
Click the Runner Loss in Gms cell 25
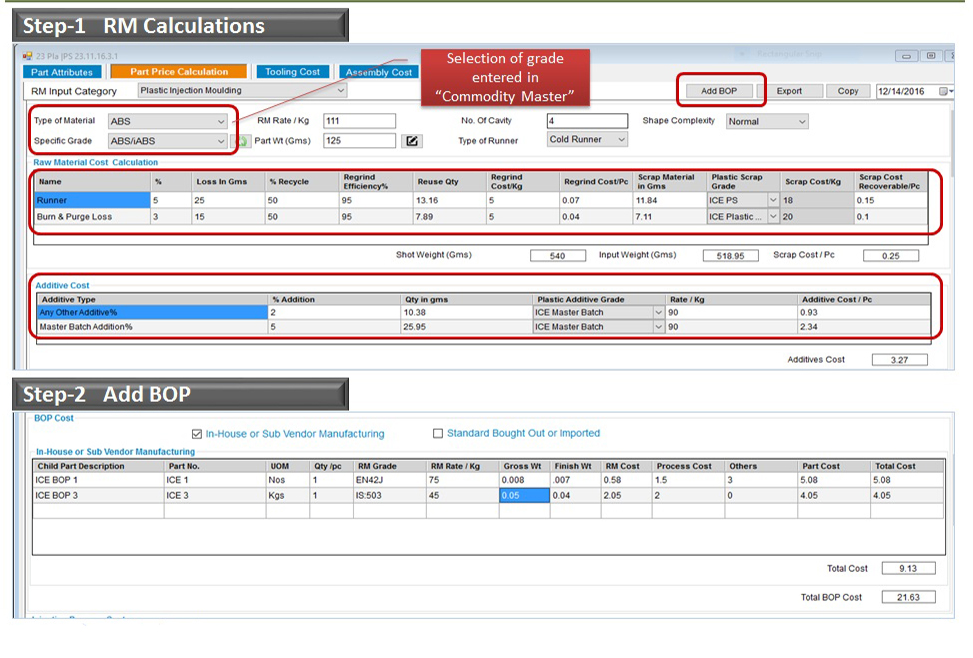coord(228,201)
